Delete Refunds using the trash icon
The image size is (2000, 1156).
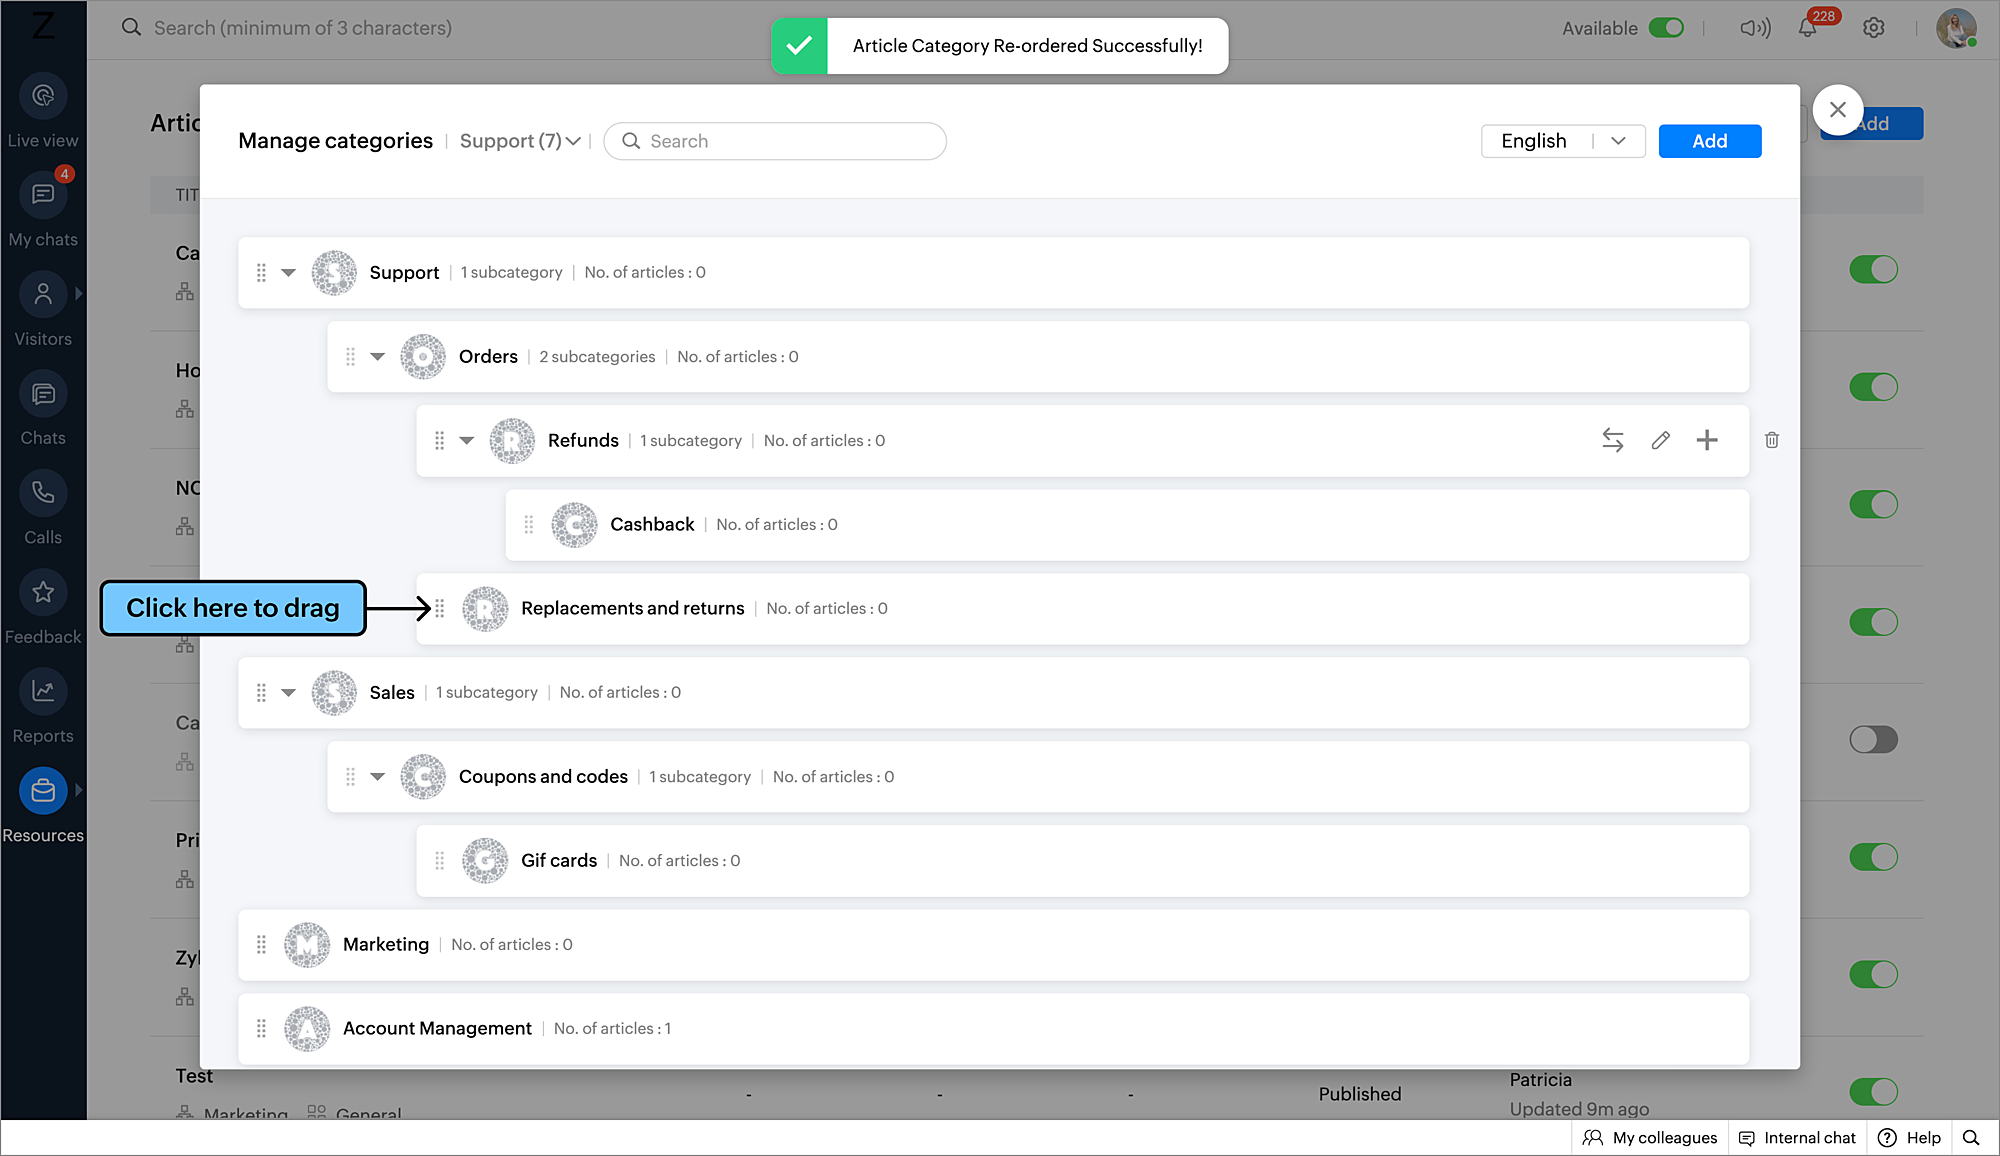tap(1771, 440)
